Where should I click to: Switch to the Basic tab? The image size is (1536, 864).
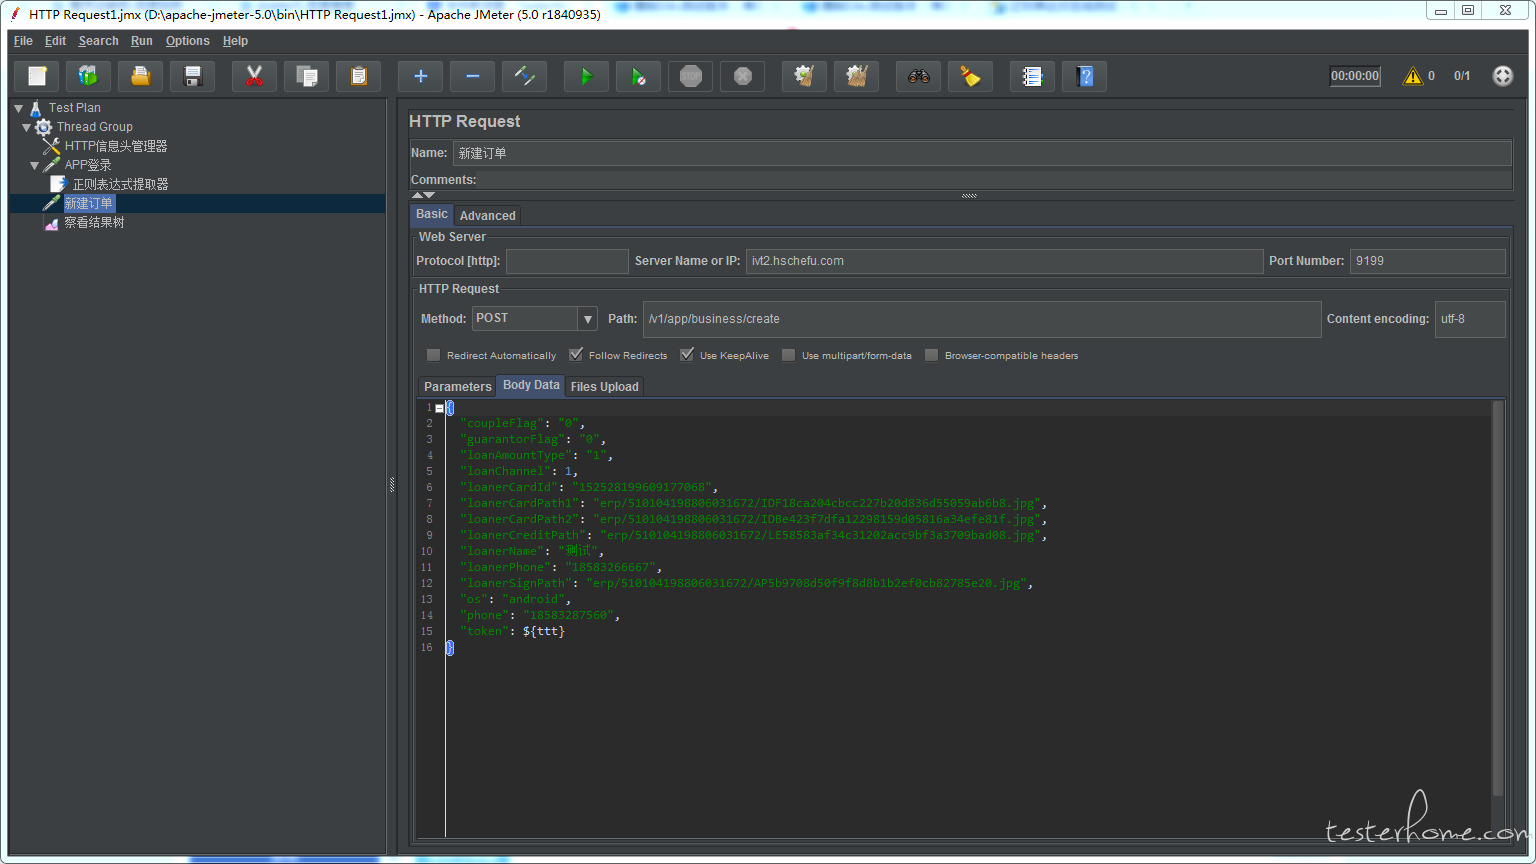[432, 214]
